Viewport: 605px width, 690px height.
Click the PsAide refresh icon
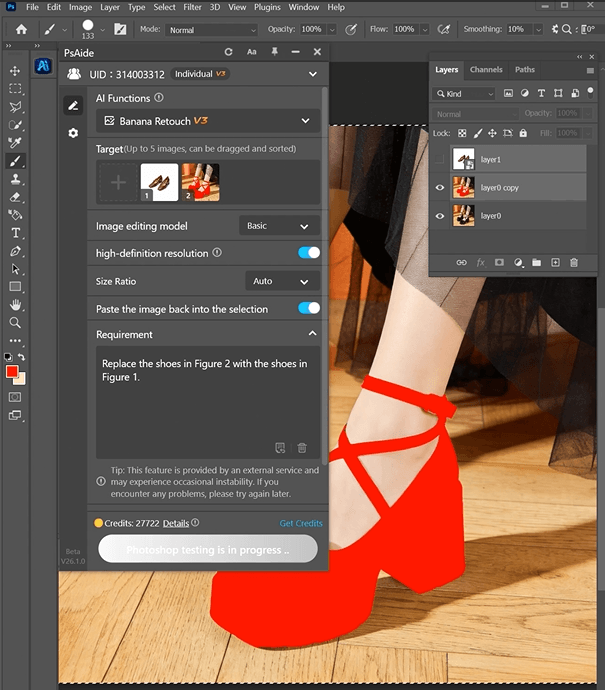pyautogui.click(x=228, y=52)
